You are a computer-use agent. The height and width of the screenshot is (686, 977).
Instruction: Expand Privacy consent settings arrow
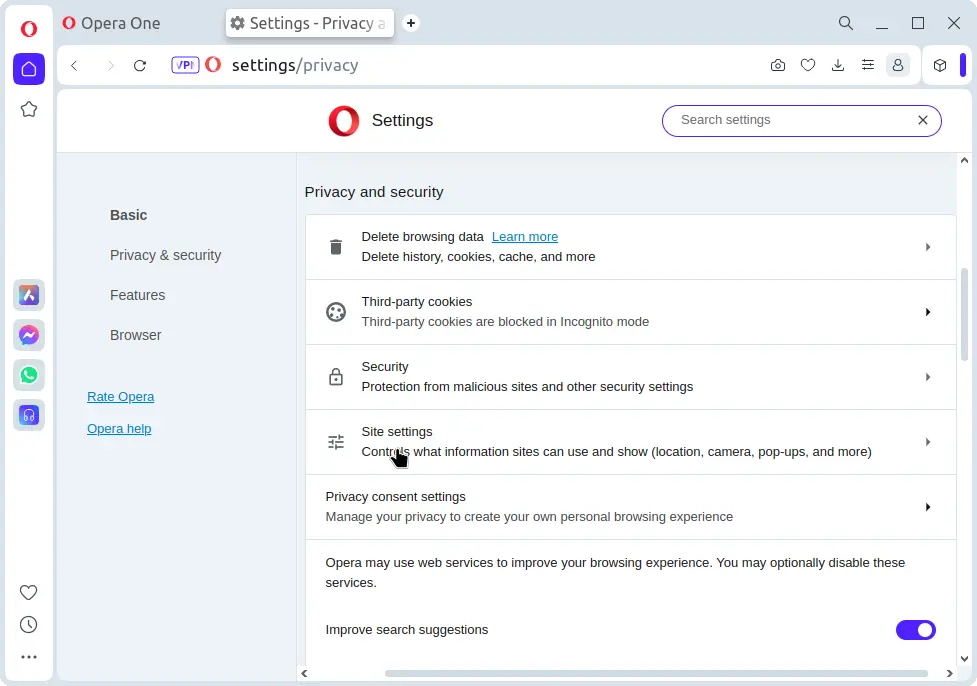click(x=928, y=507)
